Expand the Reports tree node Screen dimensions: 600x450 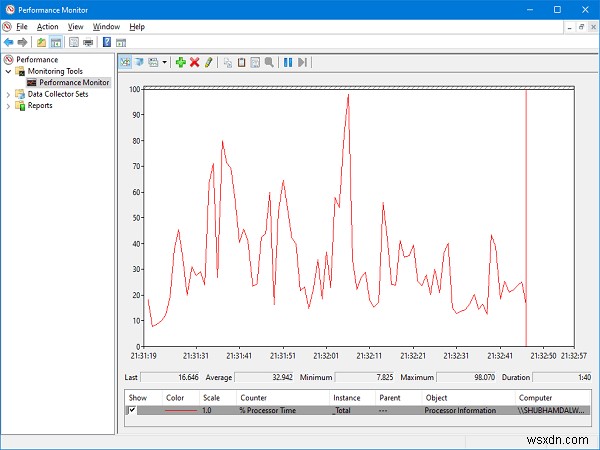click(9, 106)
